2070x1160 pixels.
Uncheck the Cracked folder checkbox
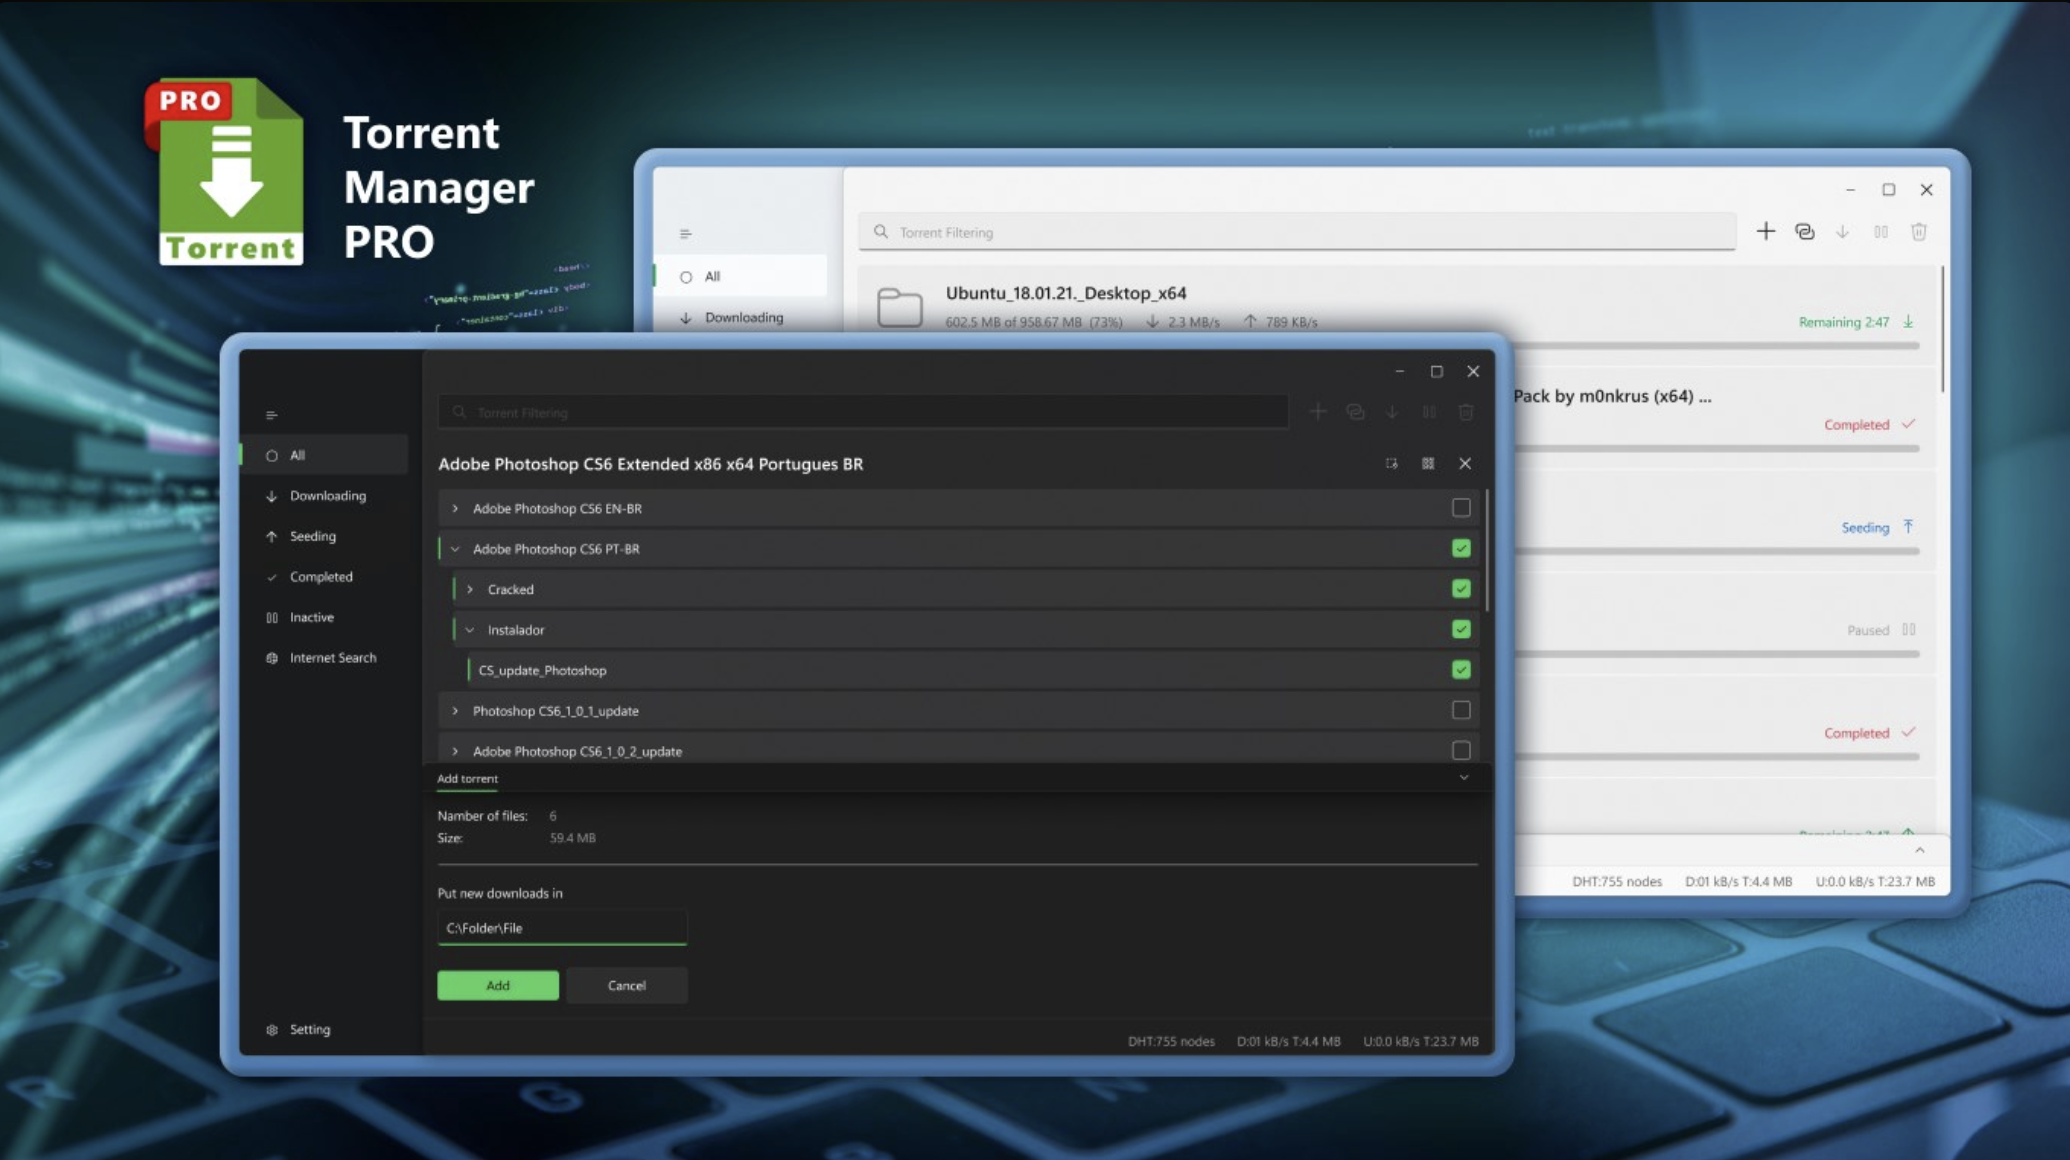click(x=1461, y=589)
